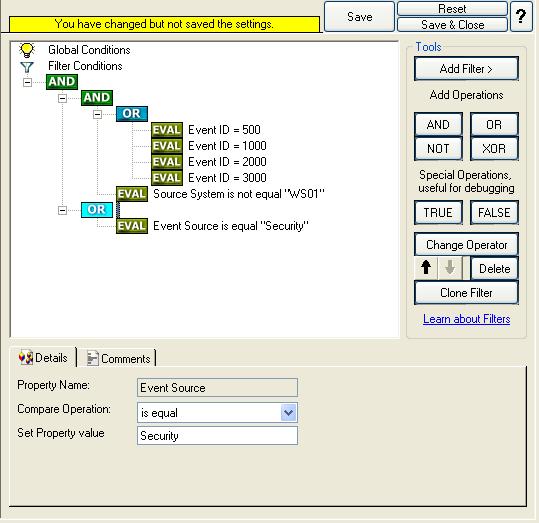Select the Details tab
The height and width of the screenshot is (523, 539).
(43, 358)
